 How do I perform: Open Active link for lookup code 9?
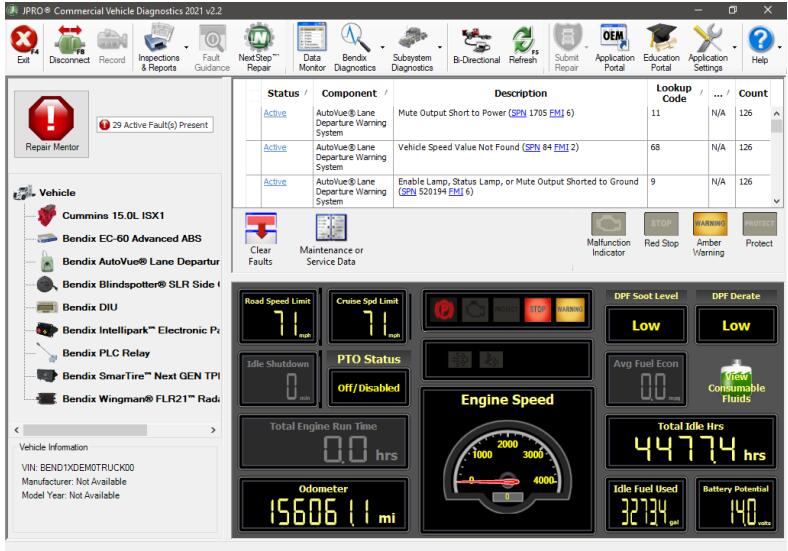click(x=275, y=181)
